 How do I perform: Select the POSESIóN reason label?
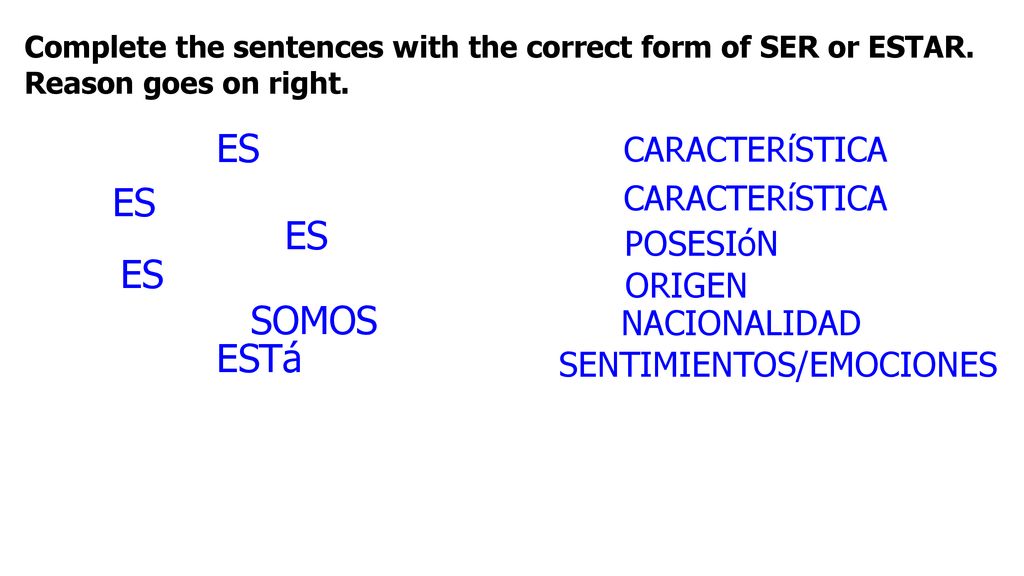(x=701, y=244)
